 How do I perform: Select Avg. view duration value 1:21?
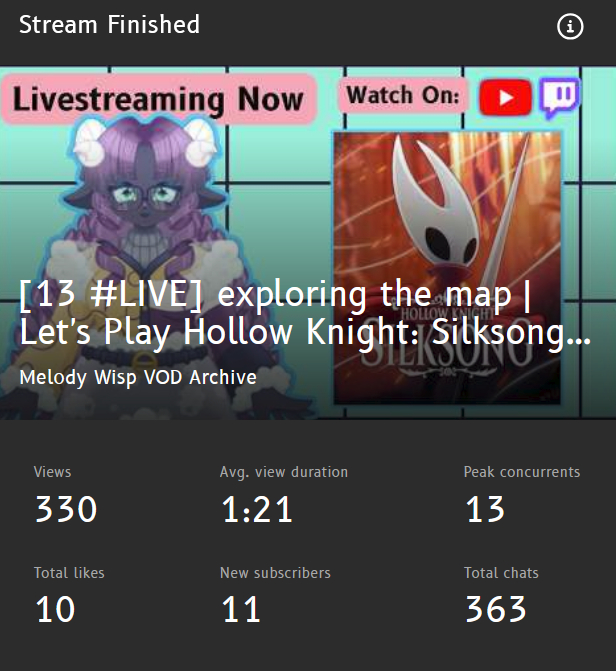[x=257, y=509]
